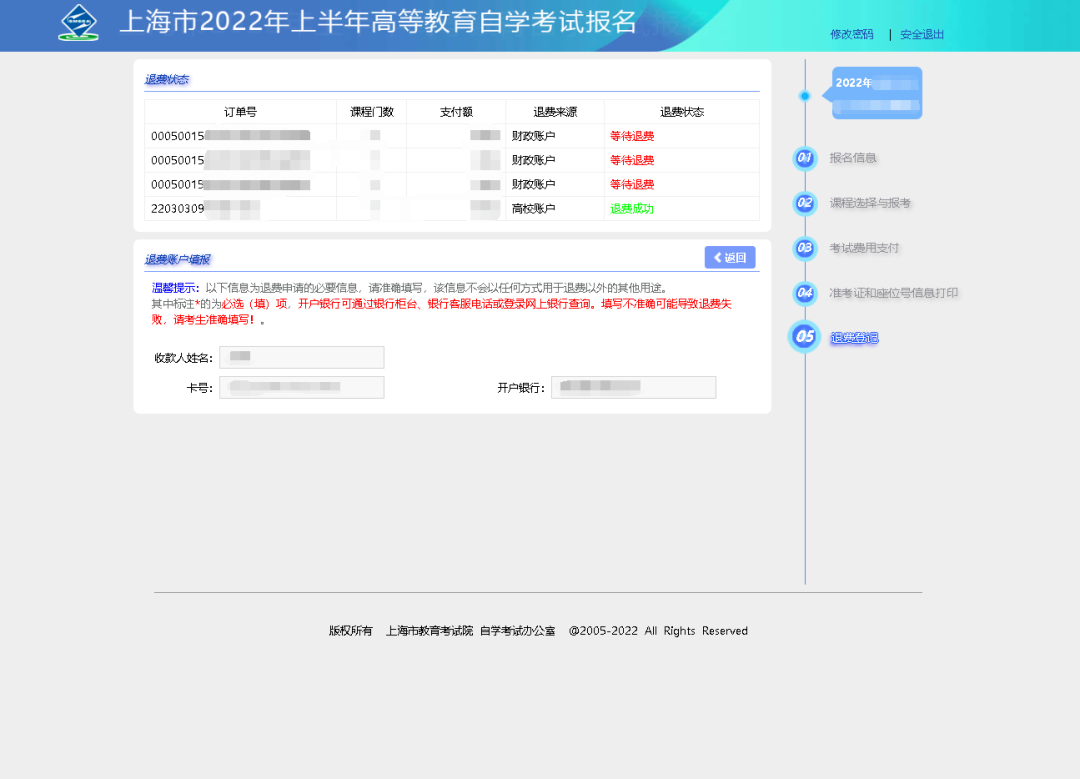Select 安全退出 in the top navigation

[920, 33]
